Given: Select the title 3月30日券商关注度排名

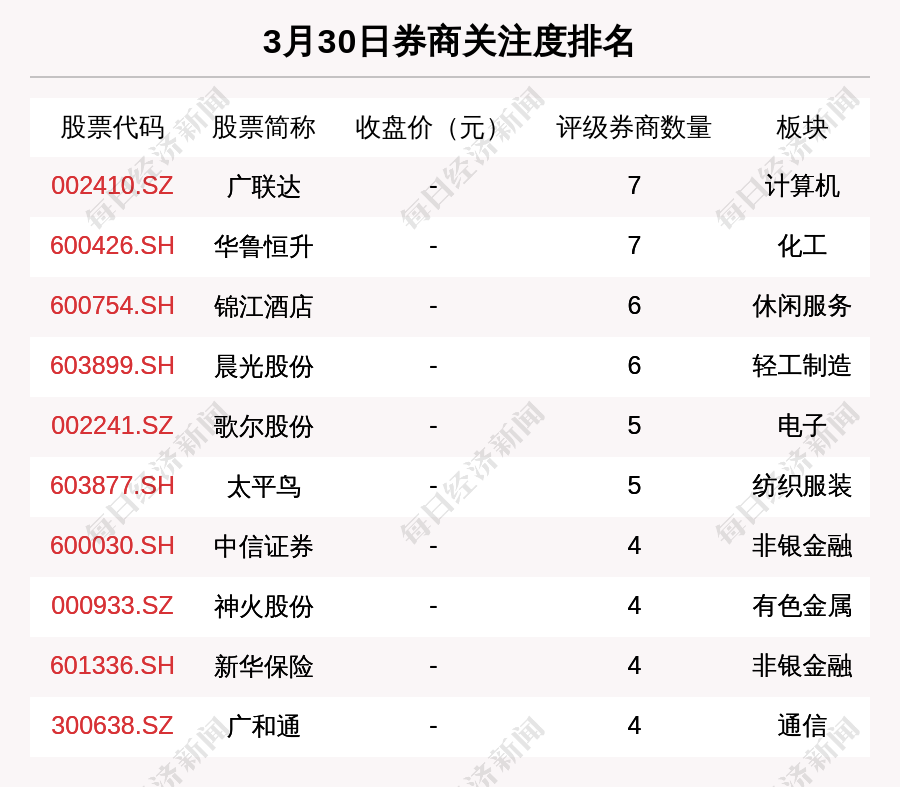Looking at the screenshot, I should coord(448,42).
